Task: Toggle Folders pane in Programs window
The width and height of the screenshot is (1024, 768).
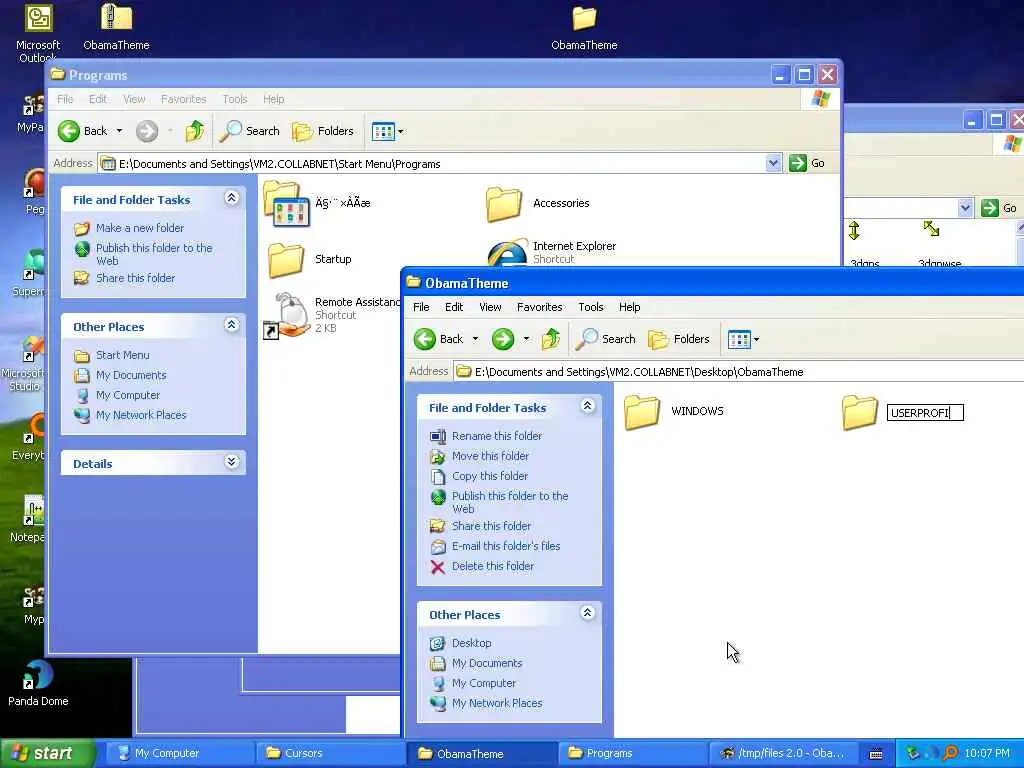Action: [323, 131]
